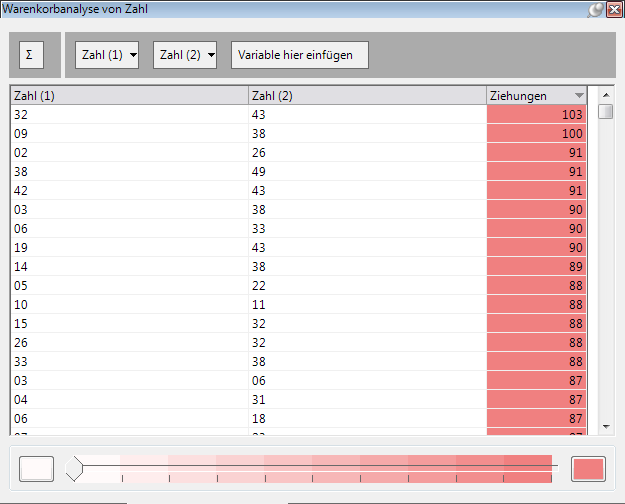Select Zahl (1) cell '14'
Screen dimensions: 625x504
130,266
